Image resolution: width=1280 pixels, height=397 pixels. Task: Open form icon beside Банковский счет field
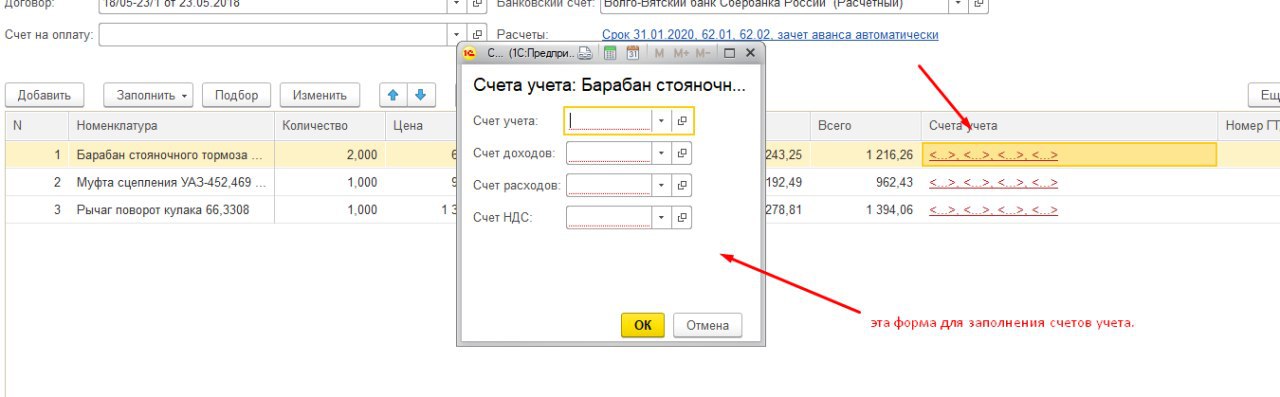point(979,4)
